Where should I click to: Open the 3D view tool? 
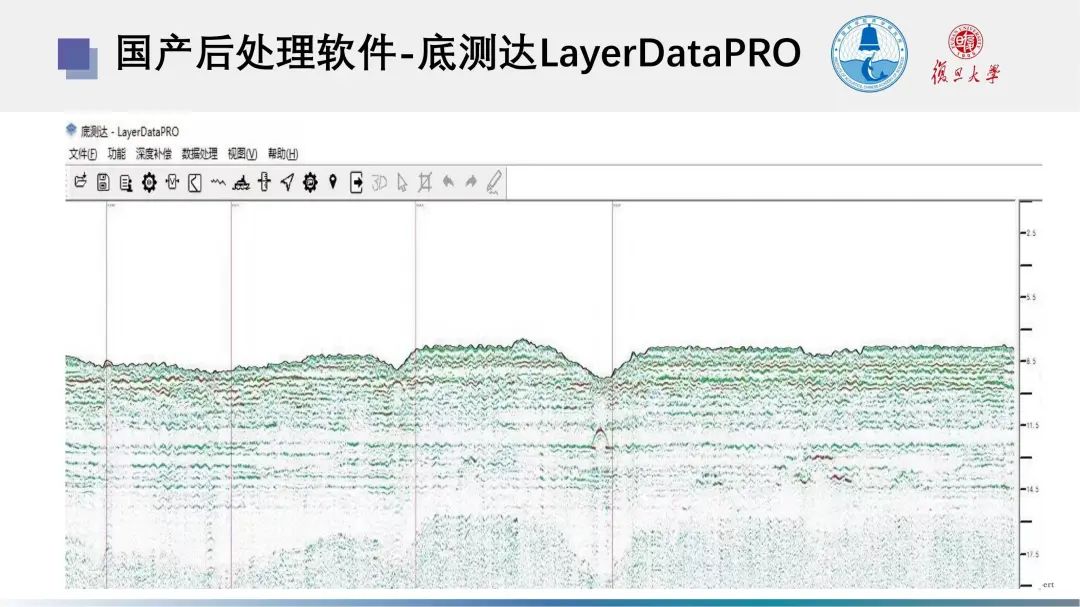[379, 182]
